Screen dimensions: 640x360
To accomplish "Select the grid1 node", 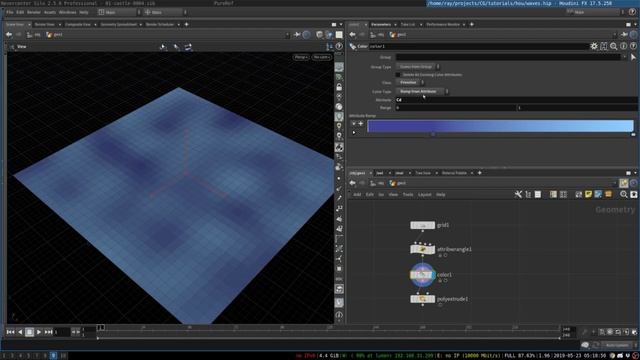I will 422,225.
